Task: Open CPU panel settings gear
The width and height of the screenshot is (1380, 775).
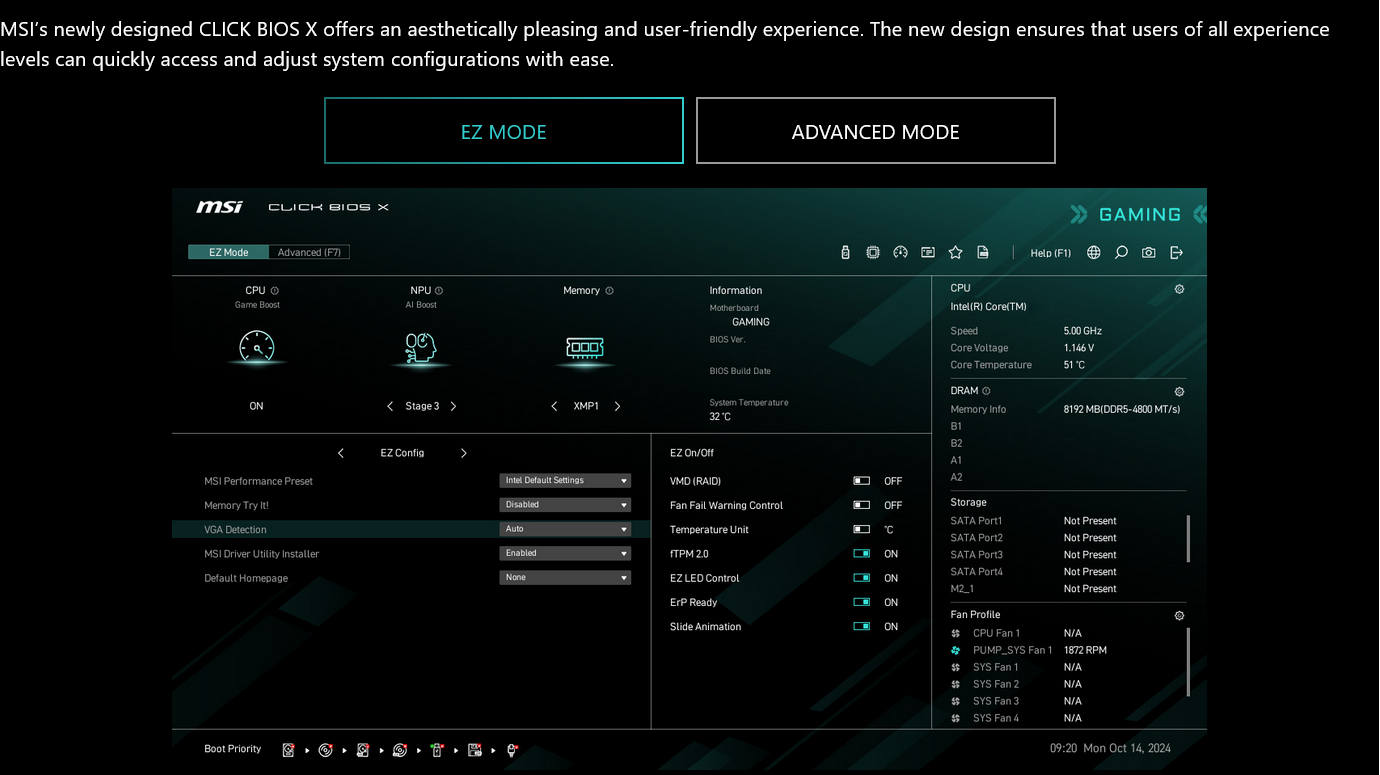Action: point(1179,289)
